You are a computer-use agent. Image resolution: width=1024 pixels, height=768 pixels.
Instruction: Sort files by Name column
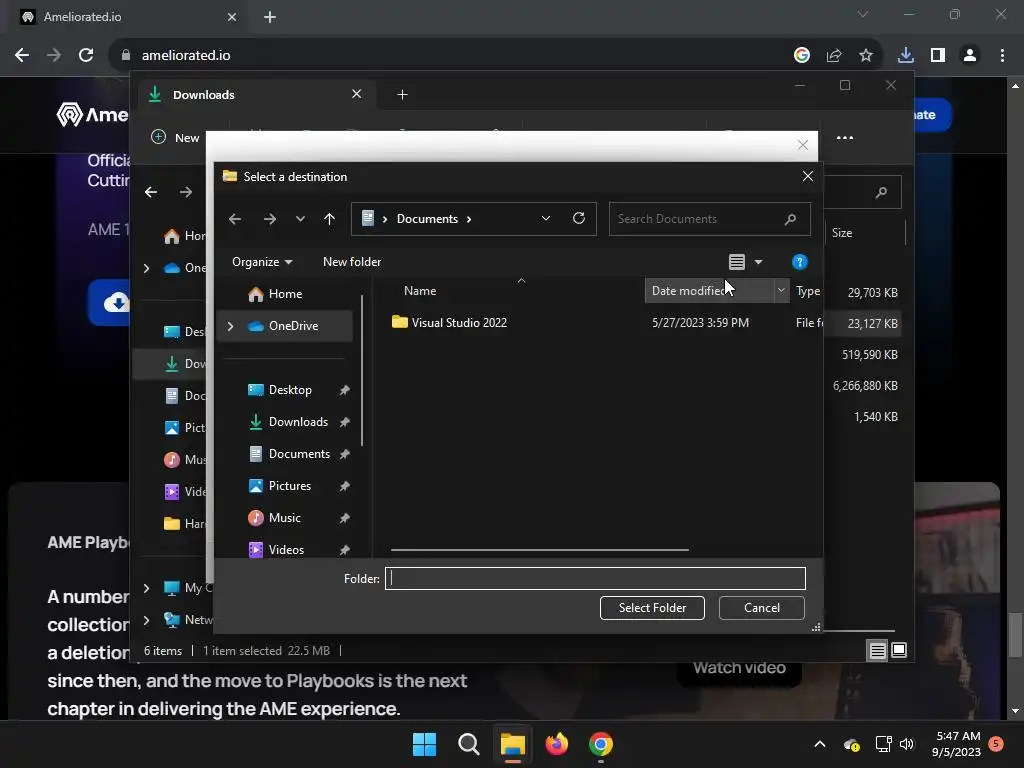(x=420, y=291)
